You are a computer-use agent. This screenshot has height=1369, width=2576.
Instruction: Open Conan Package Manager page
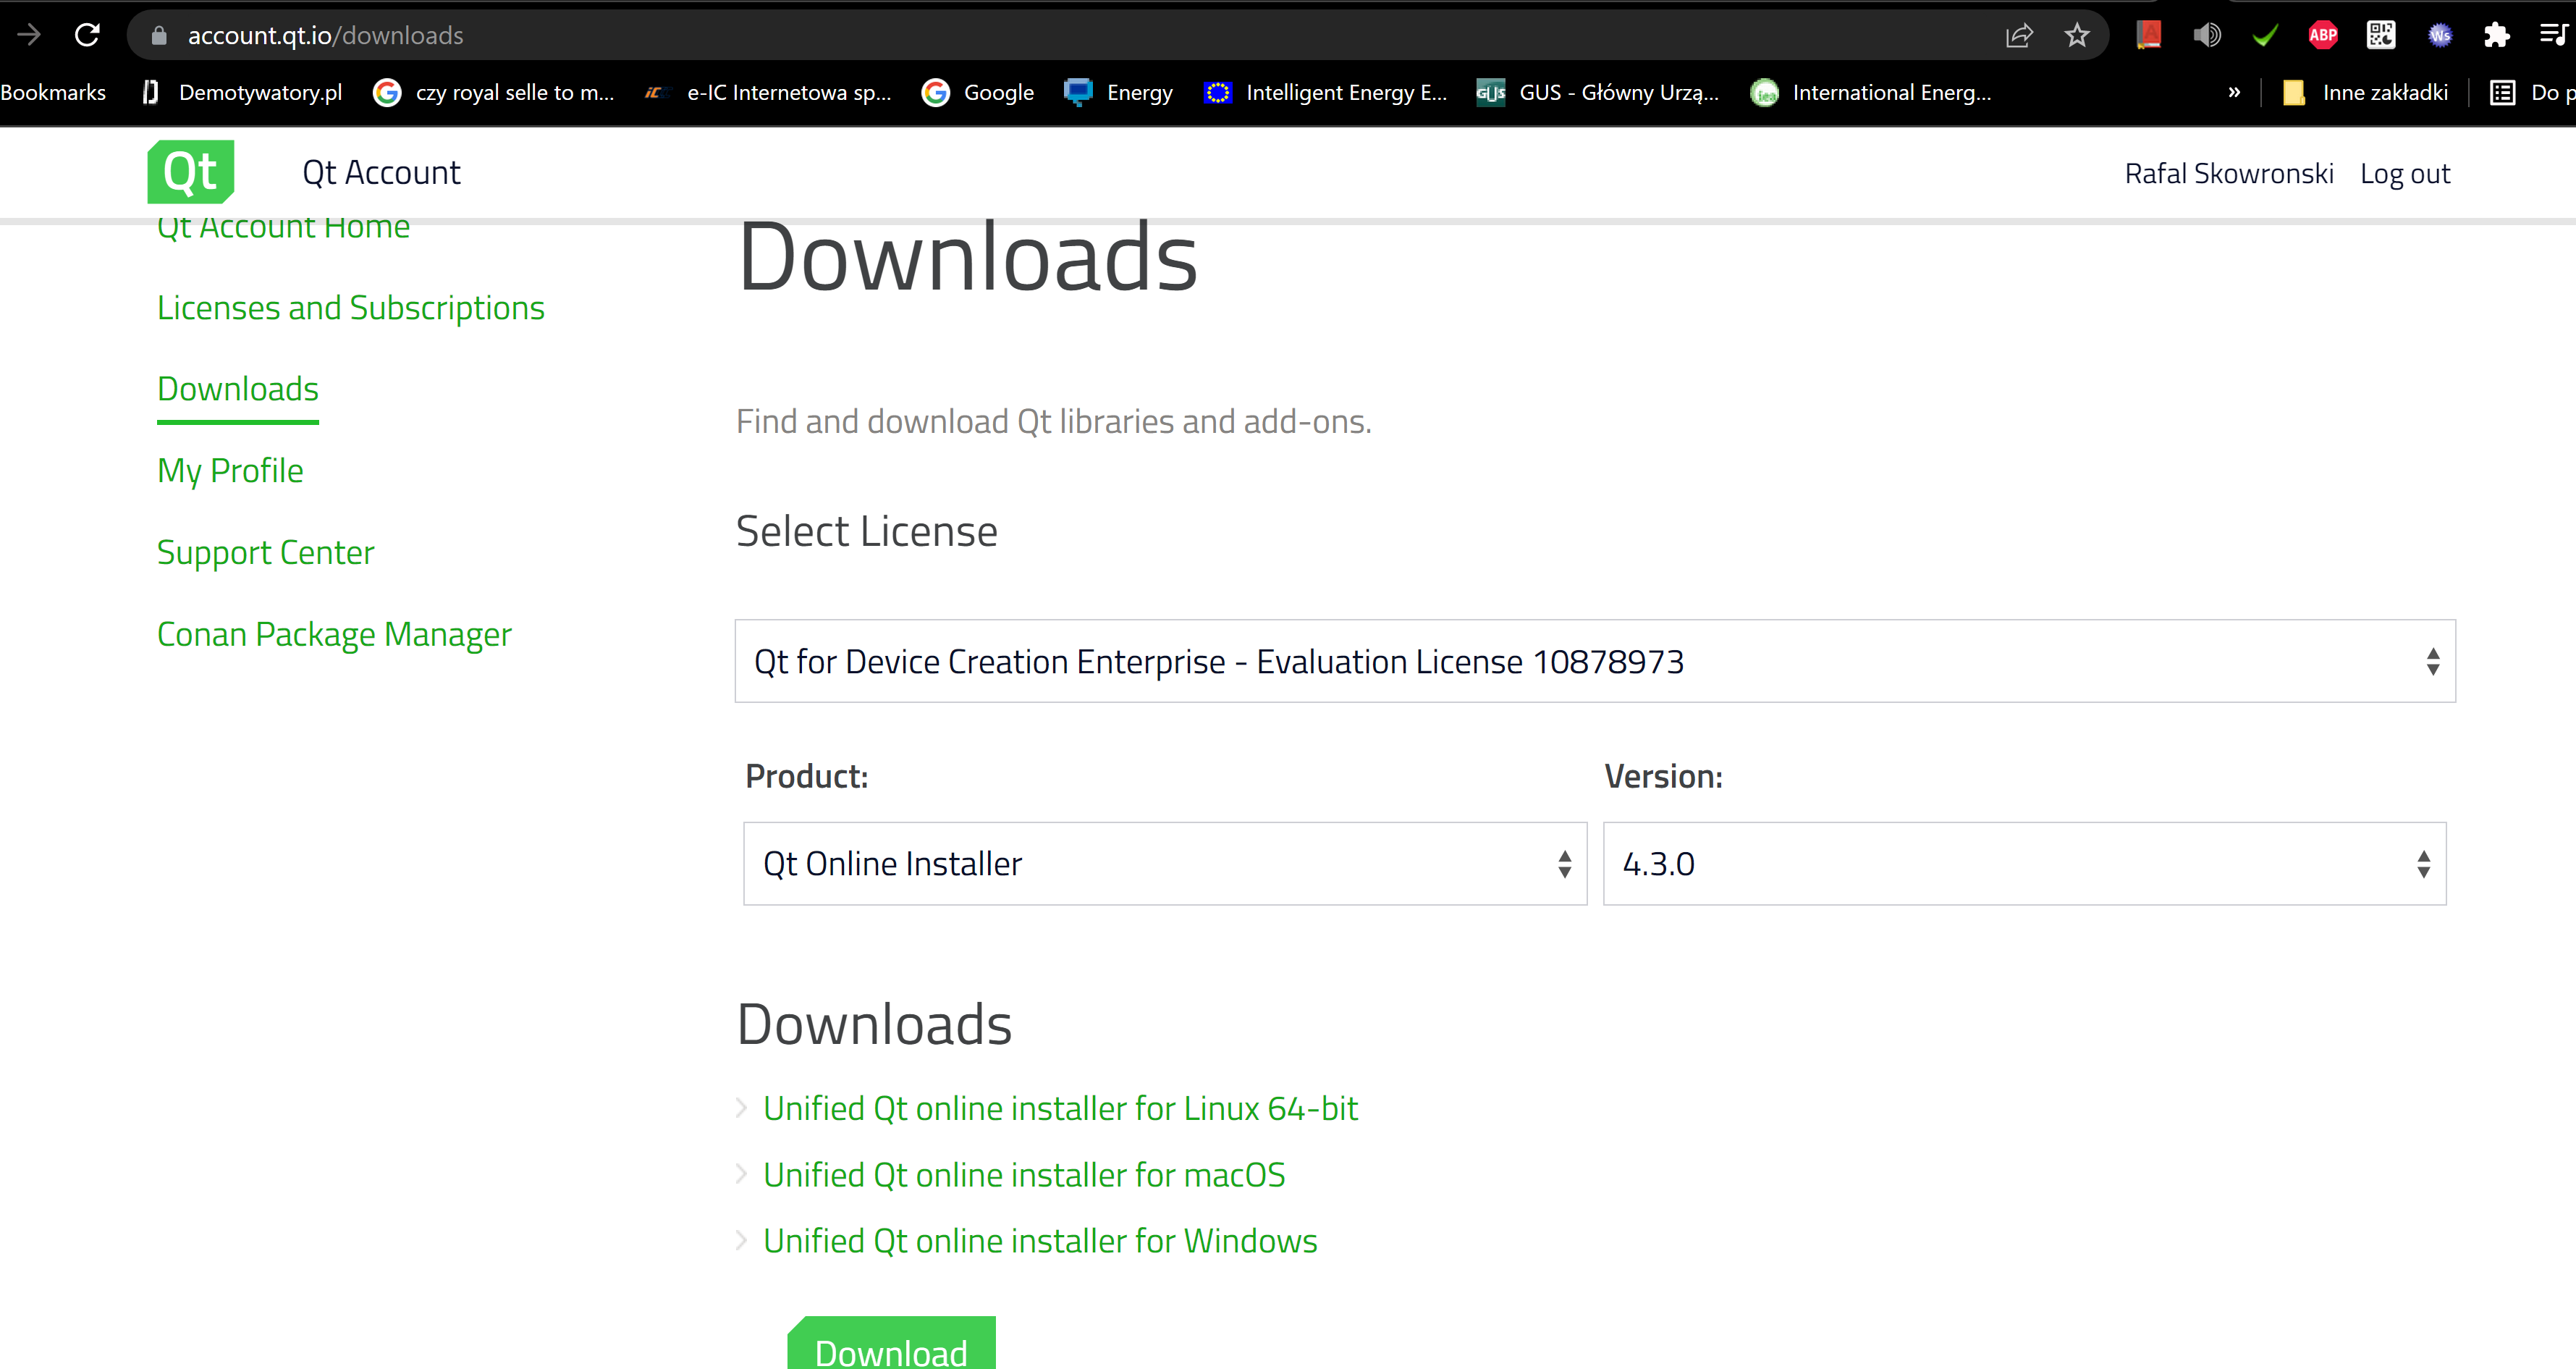click(x=334, y=635)
